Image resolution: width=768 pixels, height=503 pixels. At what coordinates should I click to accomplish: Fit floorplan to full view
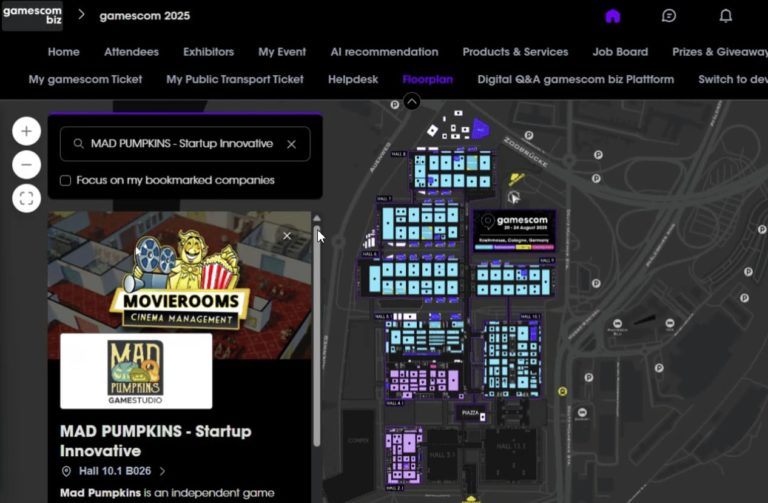26,198
